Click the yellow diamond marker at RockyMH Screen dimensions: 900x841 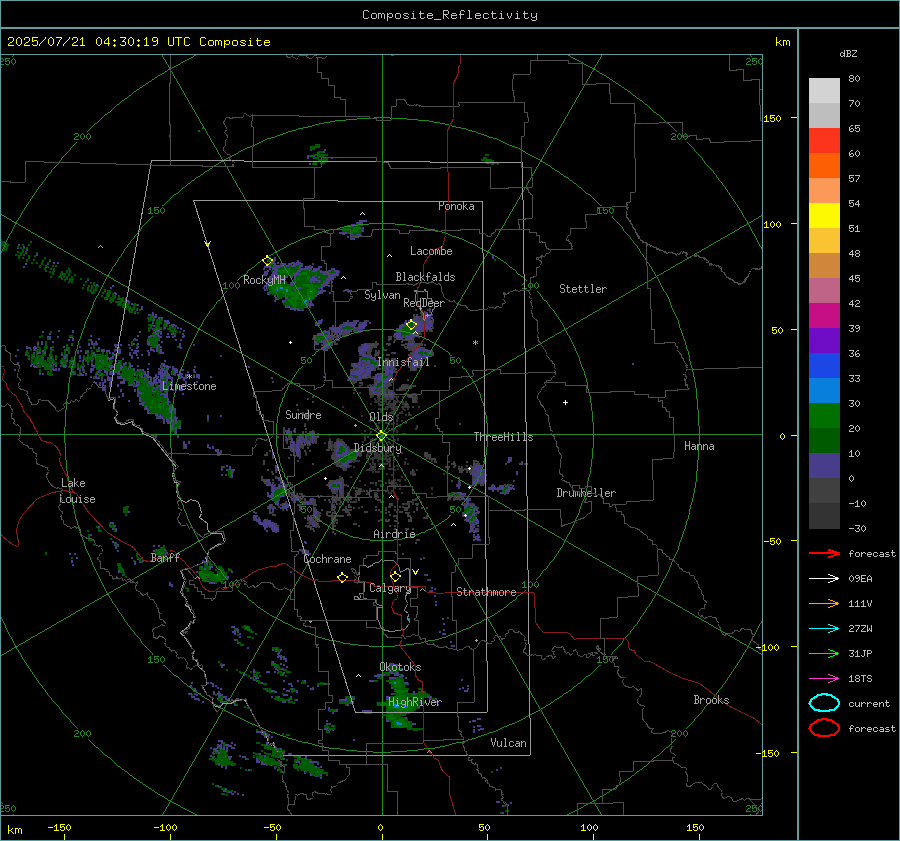pos(267,261)
